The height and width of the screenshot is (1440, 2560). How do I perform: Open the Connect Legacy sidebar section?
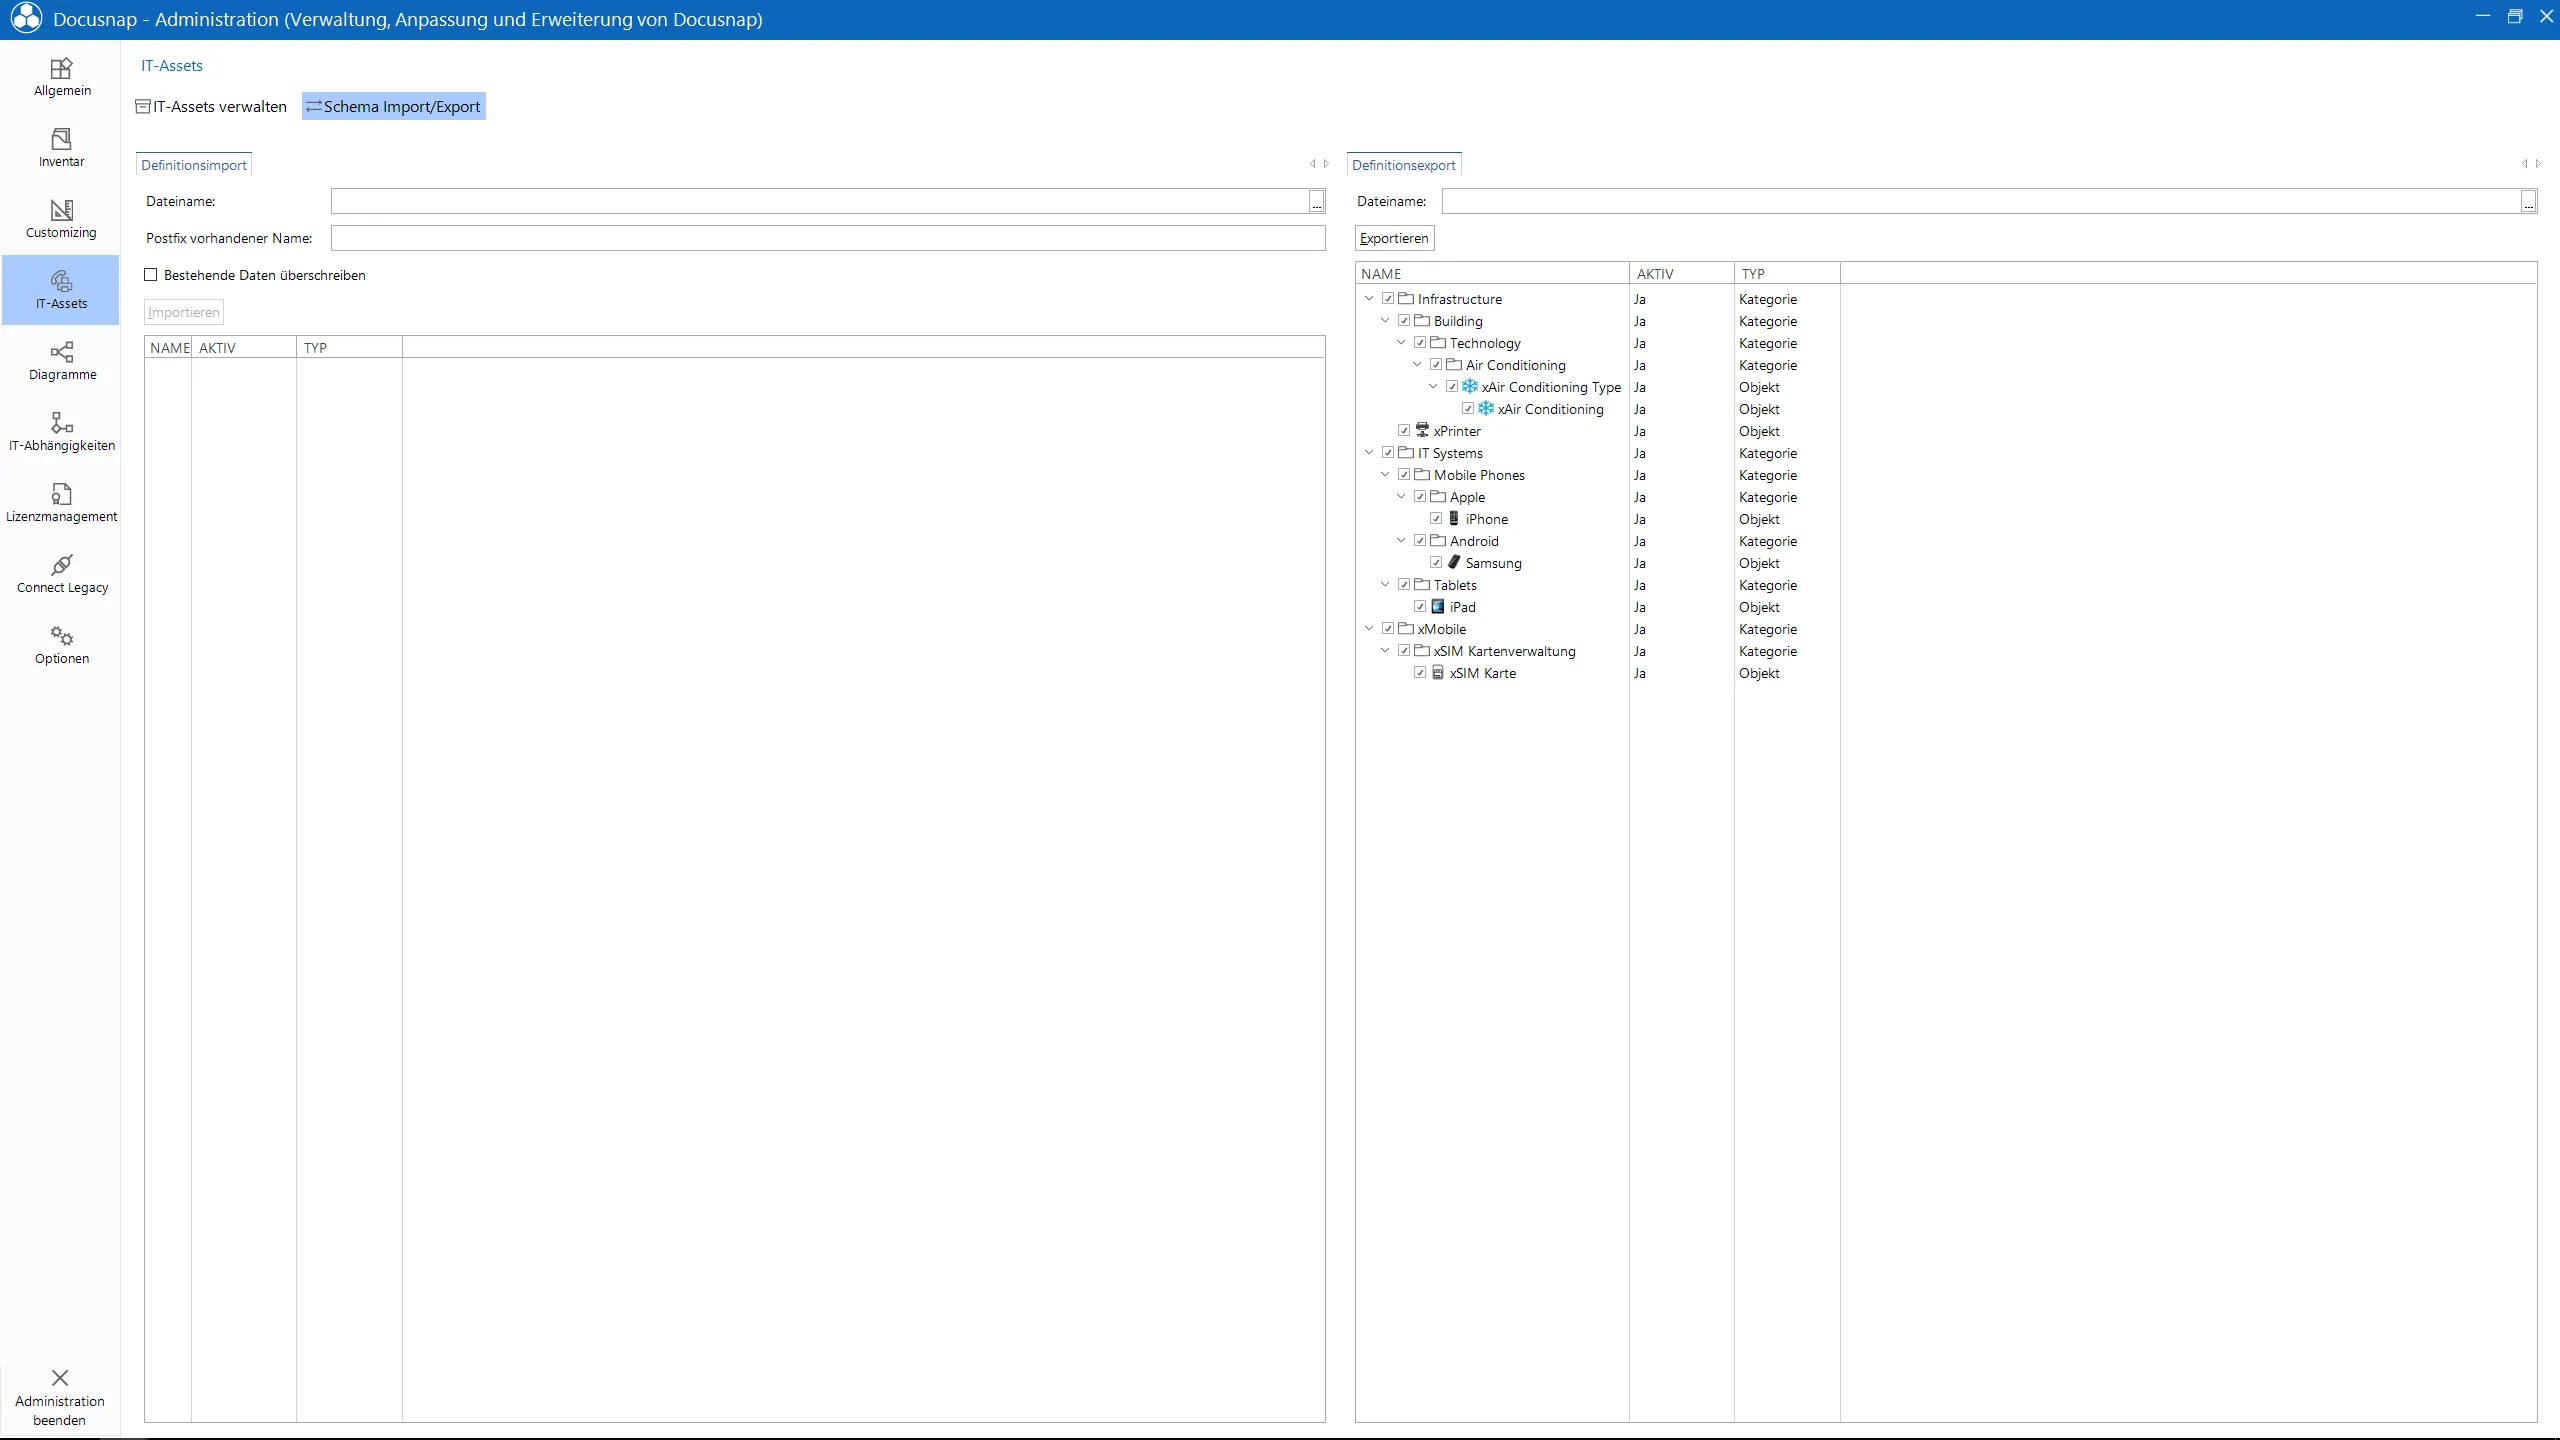pos(61,575)
